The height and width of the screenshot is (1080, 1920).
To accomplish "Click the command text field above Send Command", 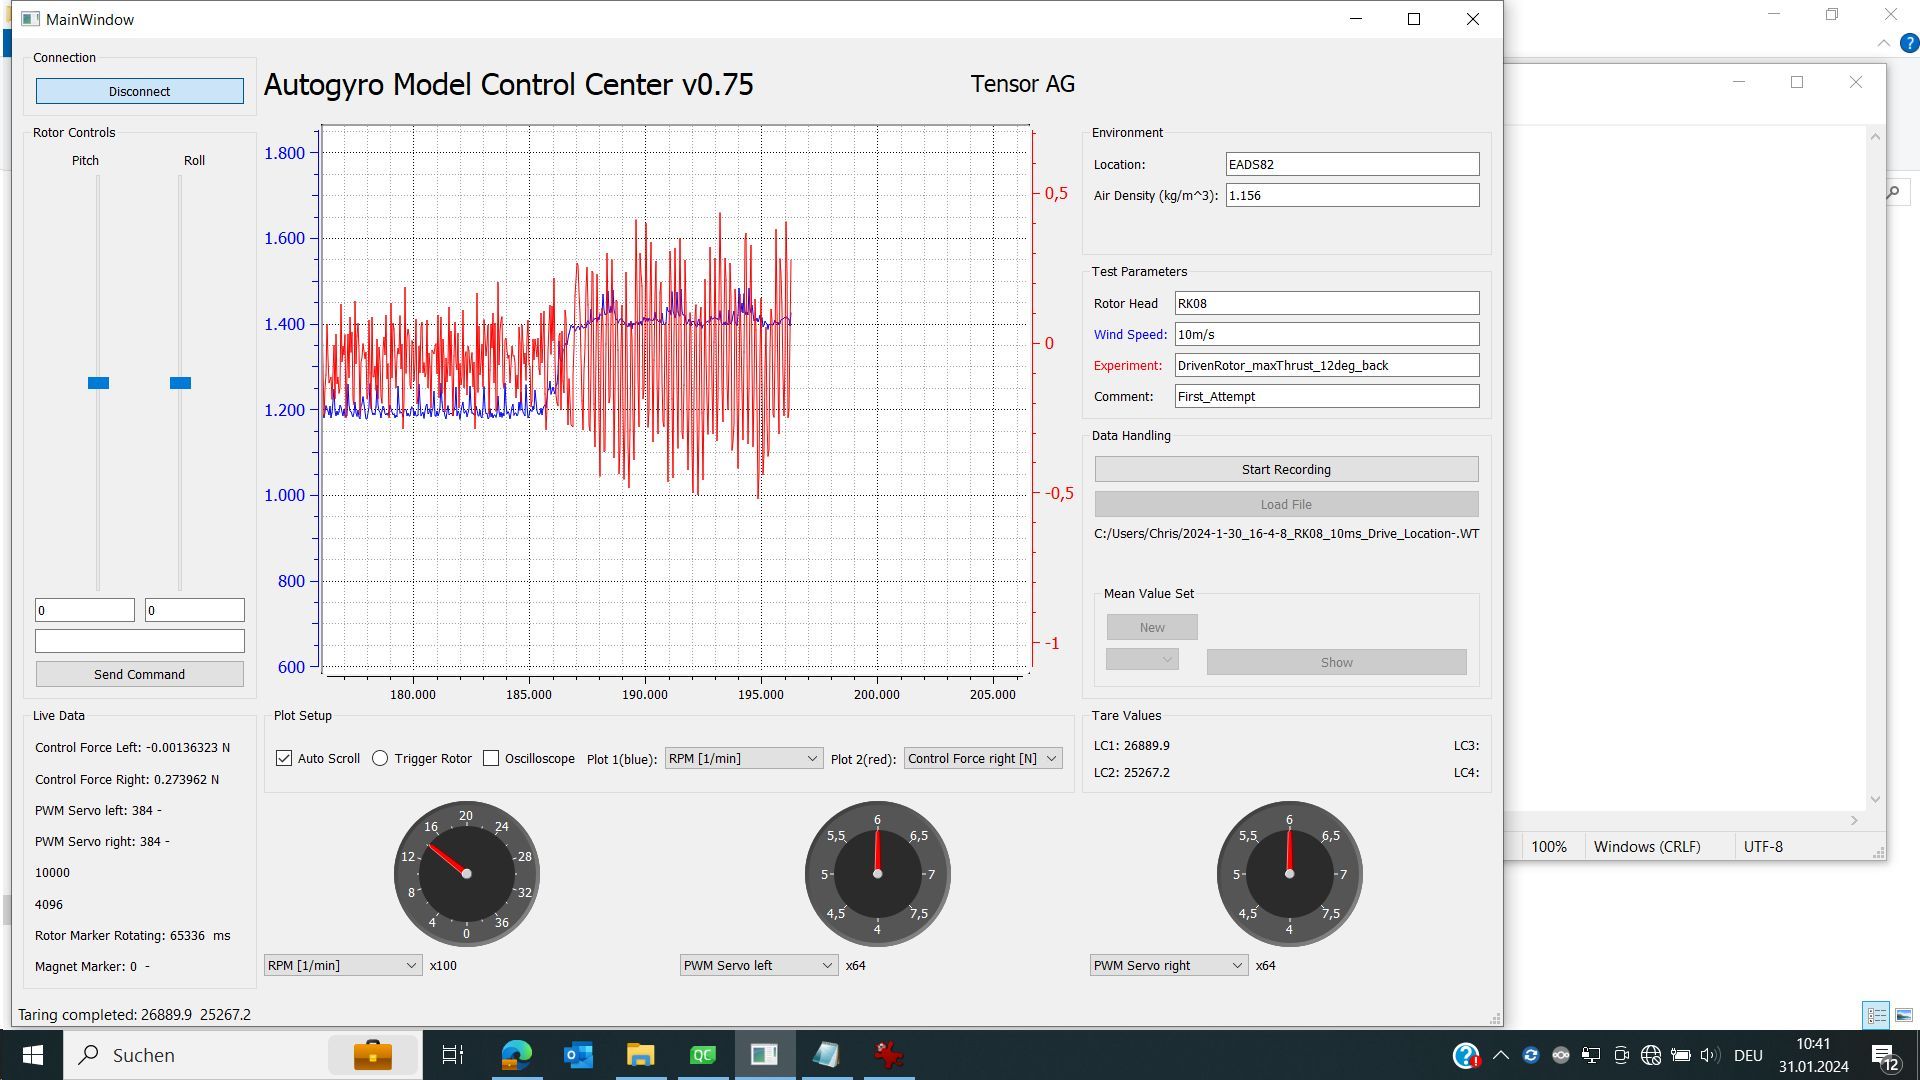I will pyautogui.click(x=140, y=641).
